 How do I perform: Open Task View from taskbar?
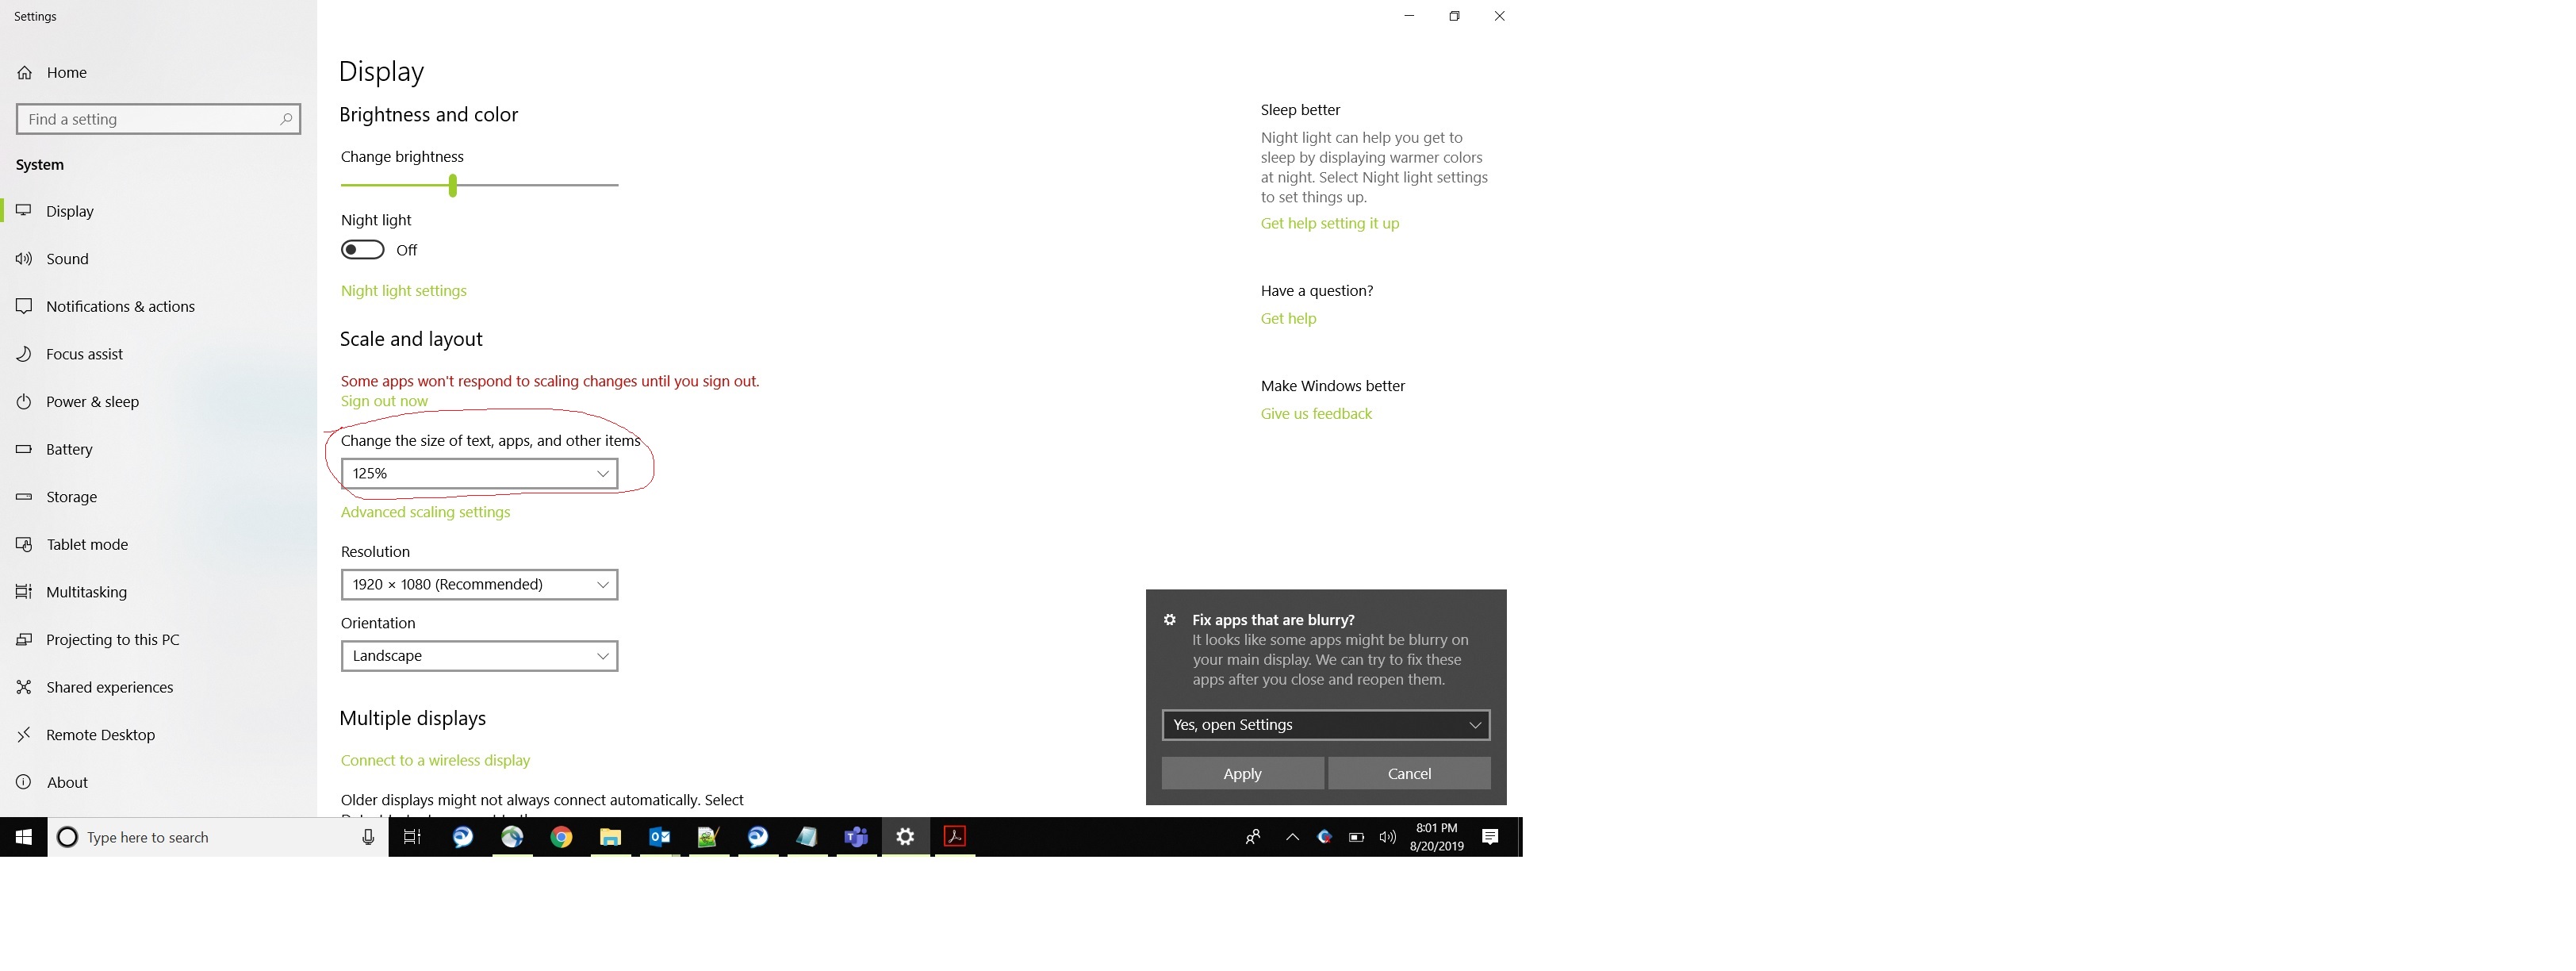412,838
